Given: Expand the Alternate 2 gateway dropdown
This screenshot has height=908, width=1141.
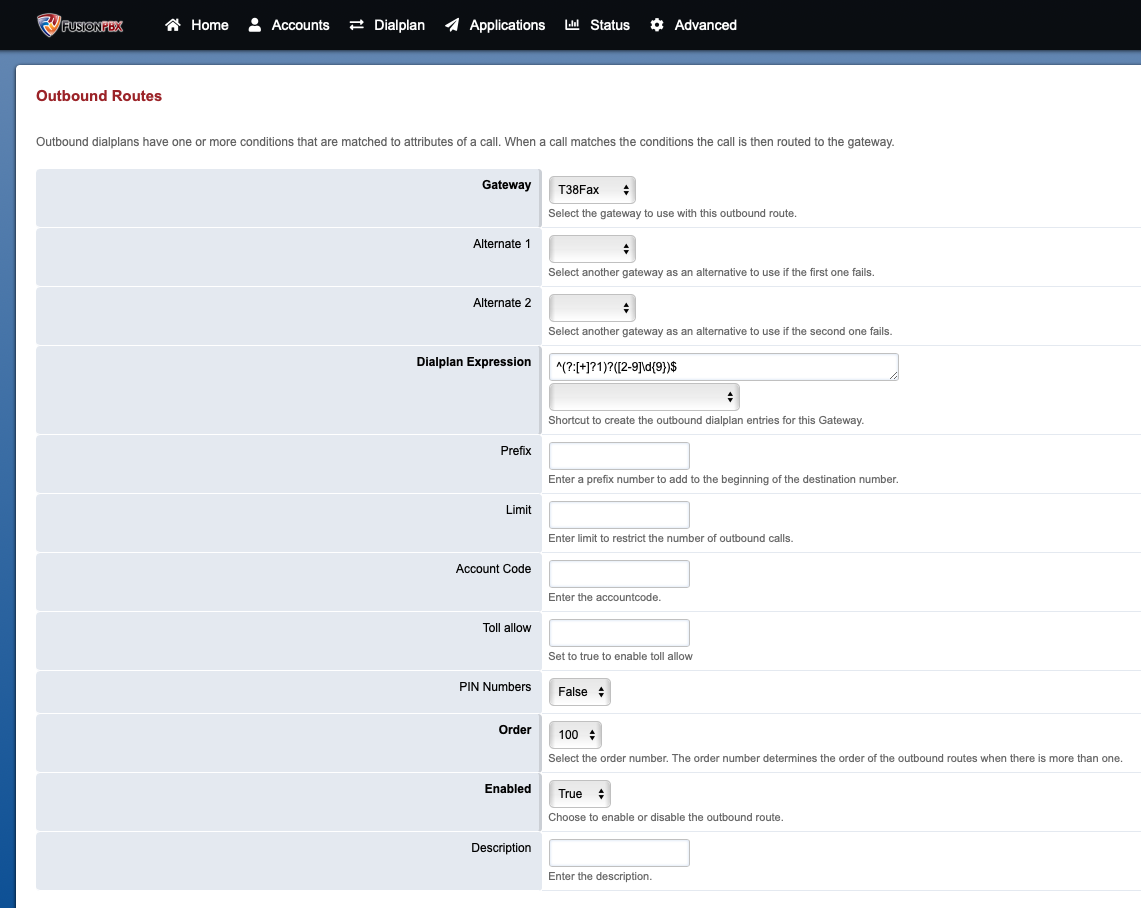Looking at the screenshot, I should click(592, 307).
